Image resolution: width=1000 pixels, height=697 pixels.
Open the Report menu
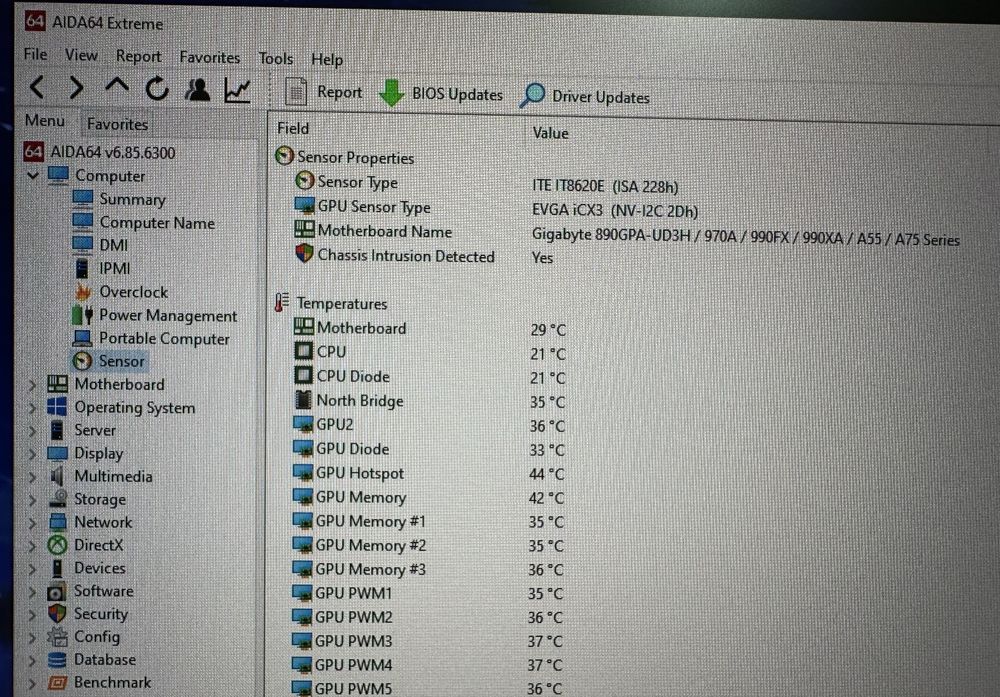[138, 57]
